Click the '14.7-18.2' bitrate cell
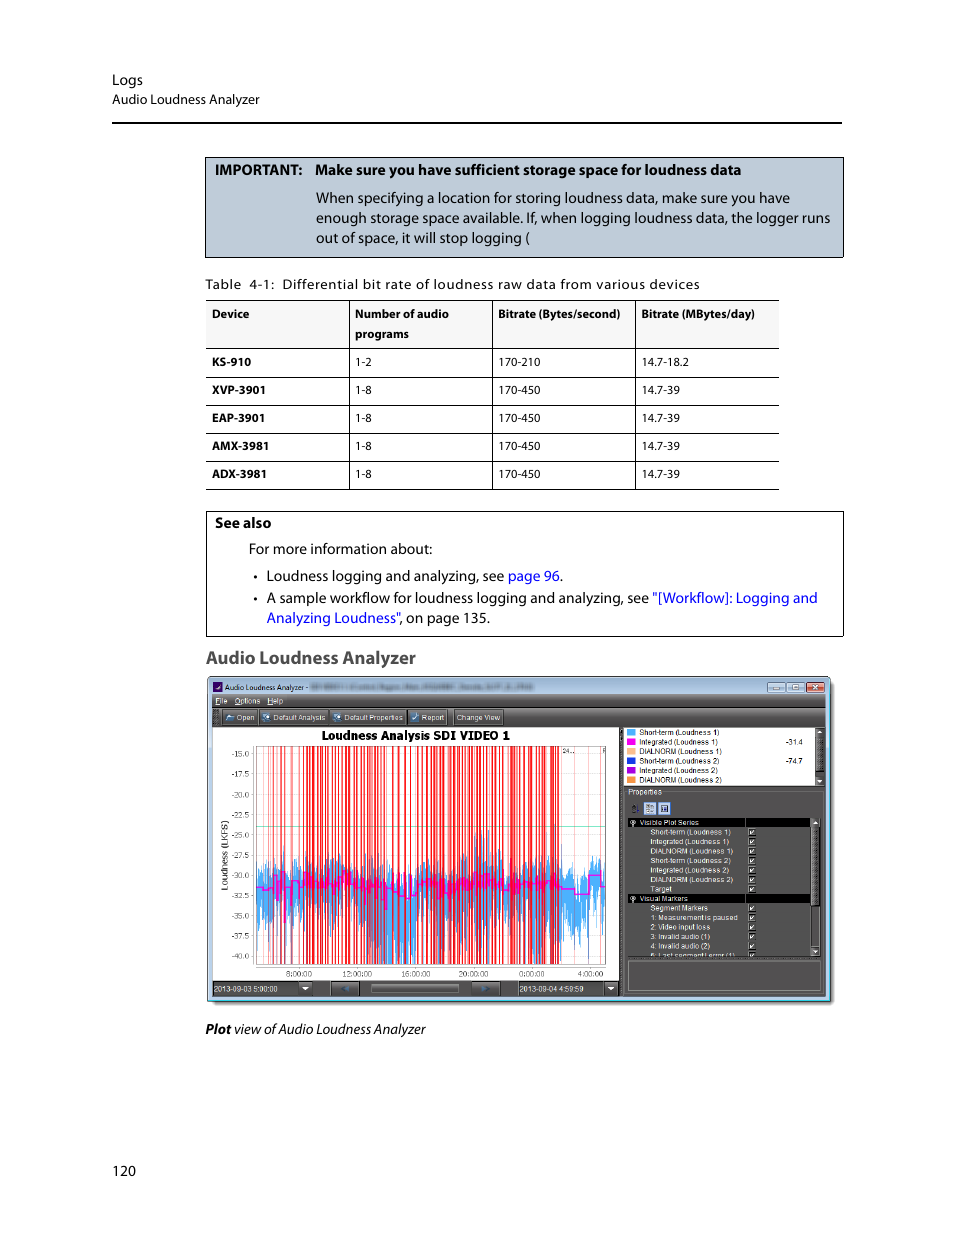The height and width of the screenshot is (1235, 954). point(707,362)
